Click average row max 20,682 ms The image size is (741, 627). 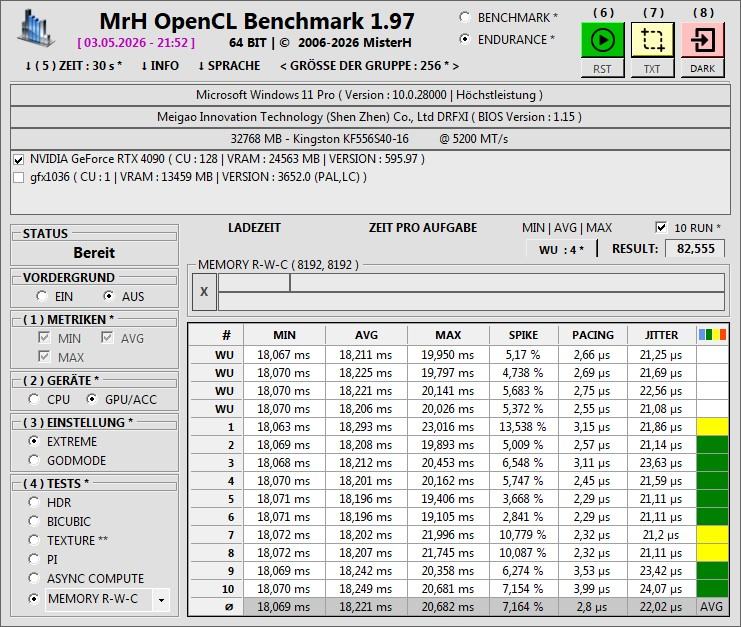click(448, 607)
